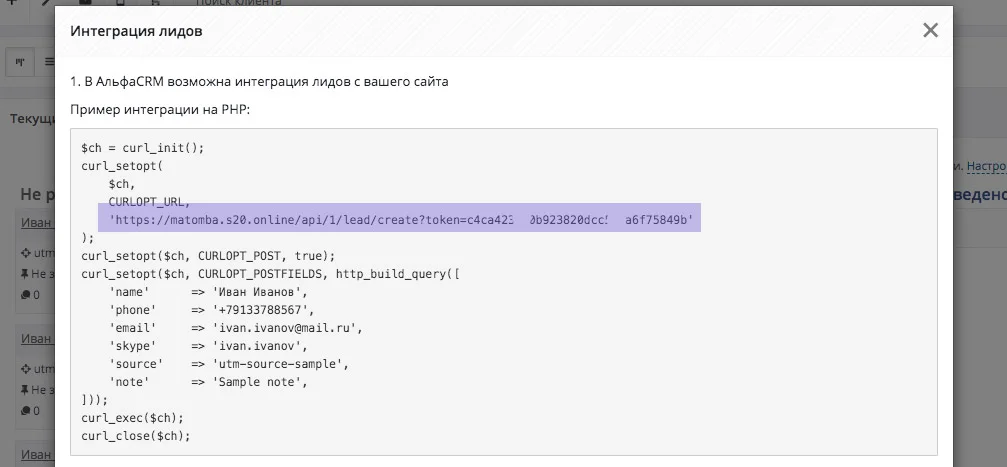This screenshot has height=467, width=1007.
Task: Click the highlighted lead/create token URL line
Action: (x=401, y=220)
